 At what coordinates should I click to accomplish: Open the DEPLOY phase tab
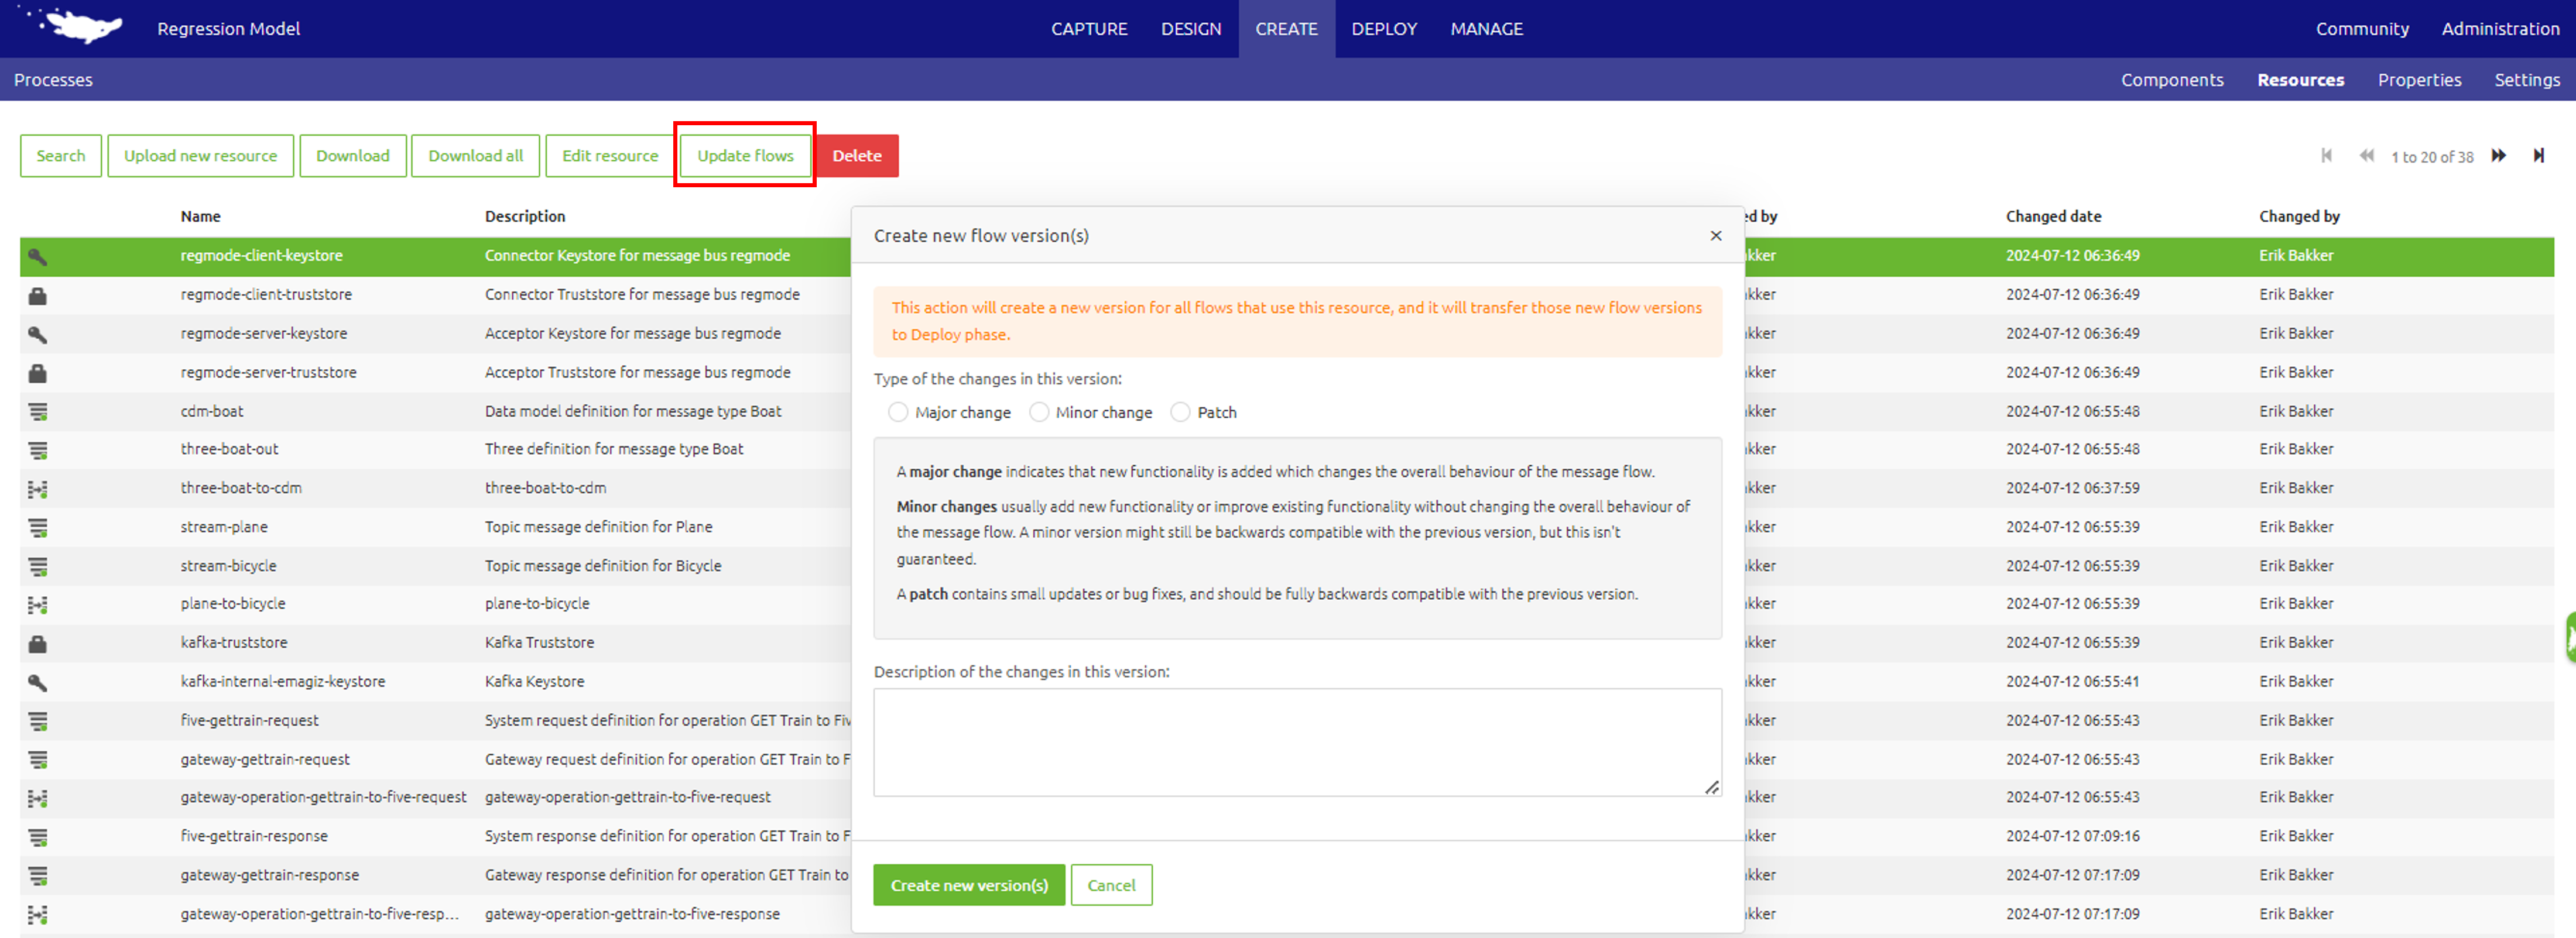[x=1383, y=29]
